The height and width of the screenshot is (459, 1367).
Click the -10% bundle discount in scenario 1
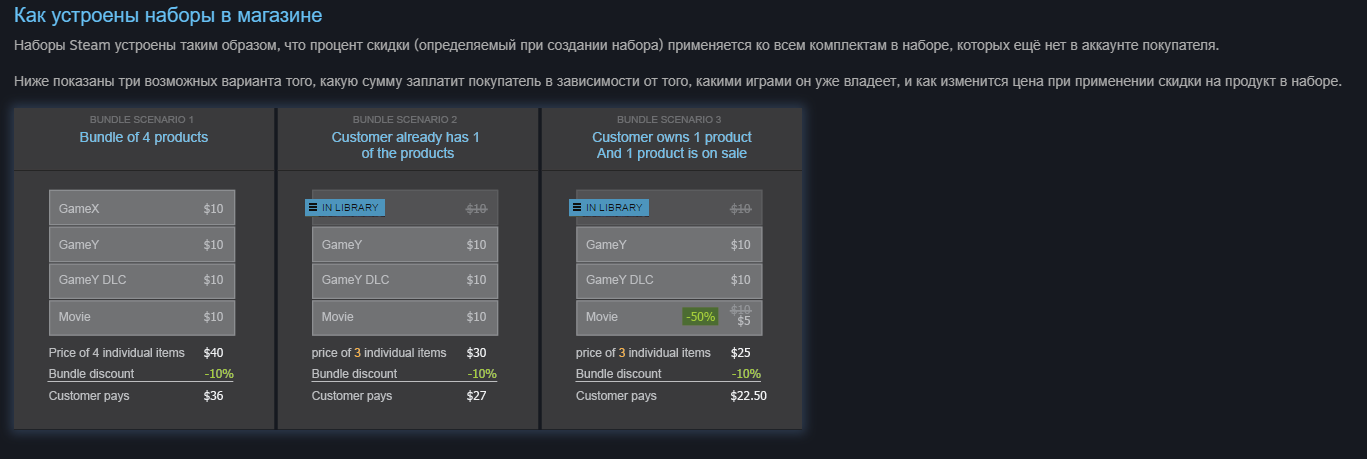[219, 374]
